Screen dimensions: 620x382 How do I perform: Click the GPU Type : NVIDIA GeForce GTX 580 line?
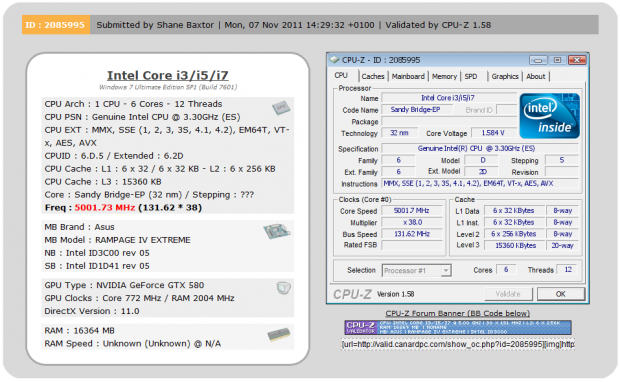124,285
